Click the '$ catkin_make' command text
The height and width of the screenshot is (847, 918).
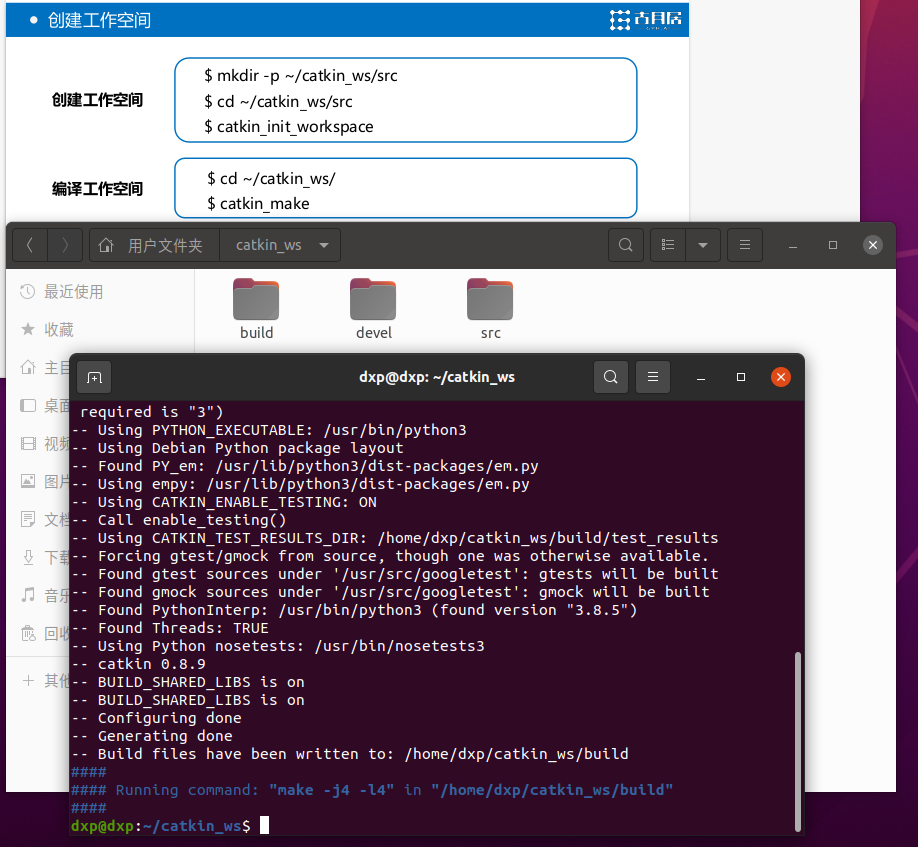click(x=258, y=204)
